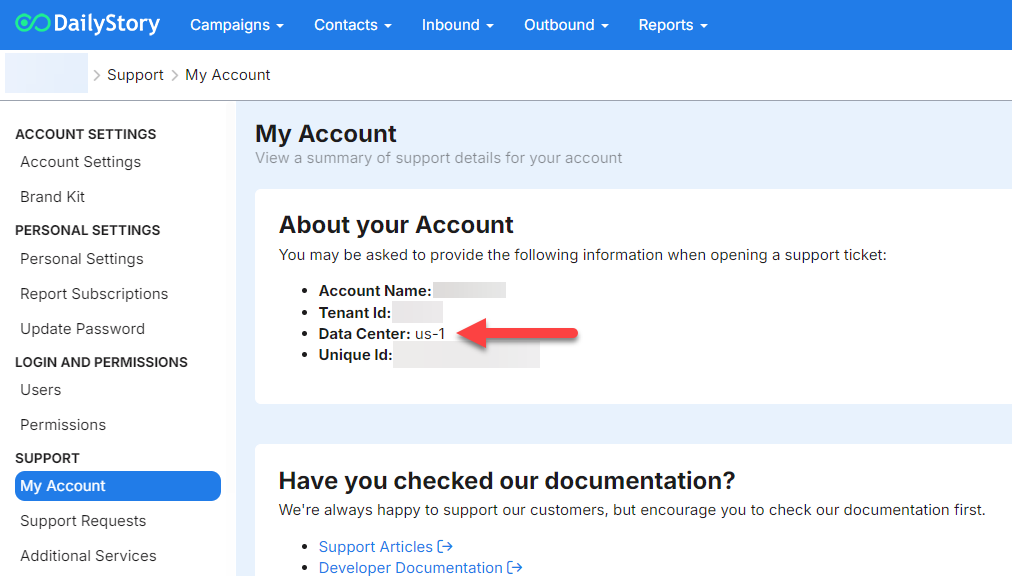Select Update Password option
Image resolution: width=1012 pixels, height=576 pixels.
point(83,329)
